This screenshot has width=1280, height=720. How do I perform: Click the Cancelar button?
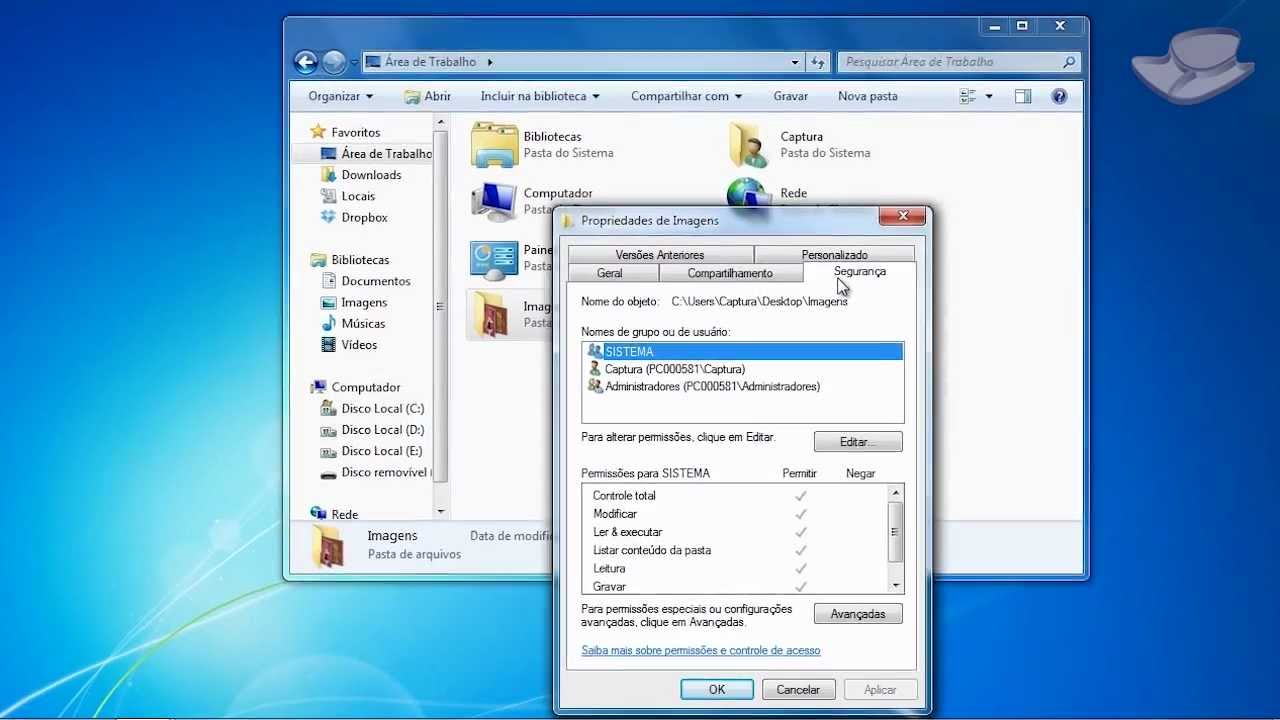[x=798, y=689]
